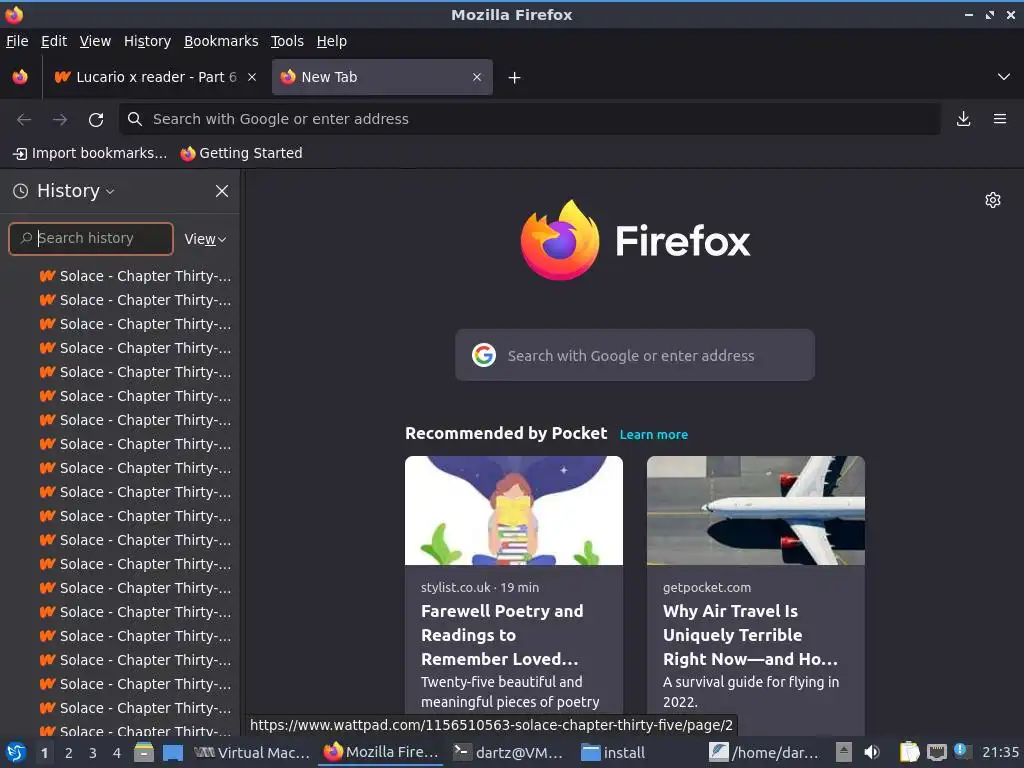Open the History menu in menu bar
The height and width of the screenshot is (768, 1024).
click(x=147, y=41)
